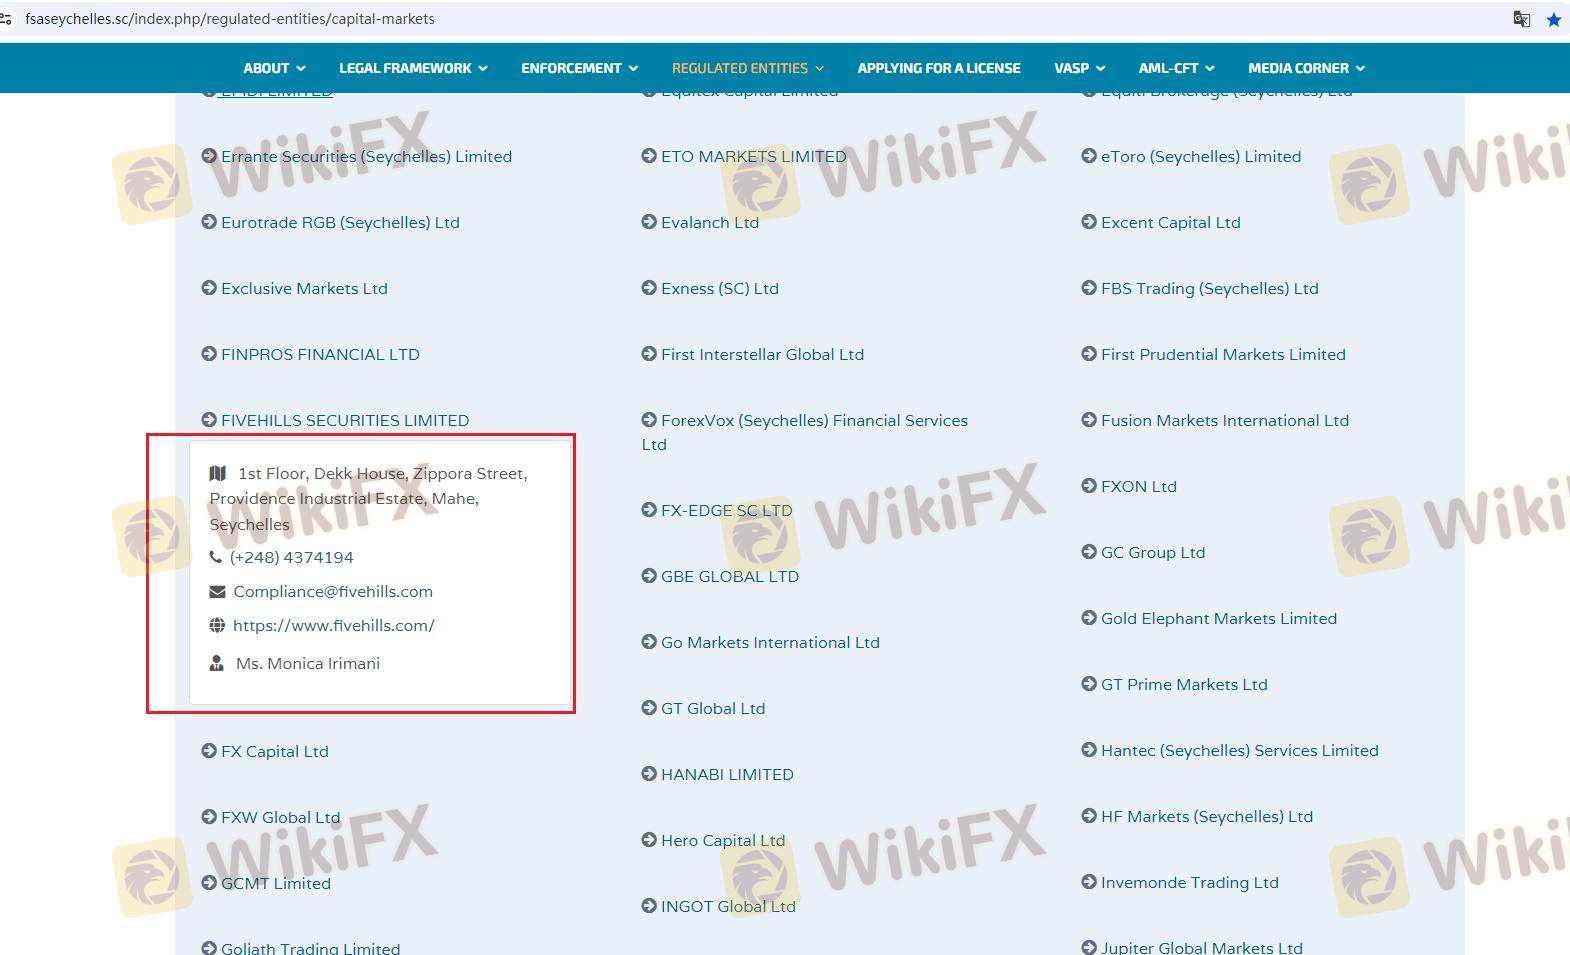1570x955 pixels.
Task: Click arrow icon beside Eurotrade RGB
Action: [x=209, y=222]
